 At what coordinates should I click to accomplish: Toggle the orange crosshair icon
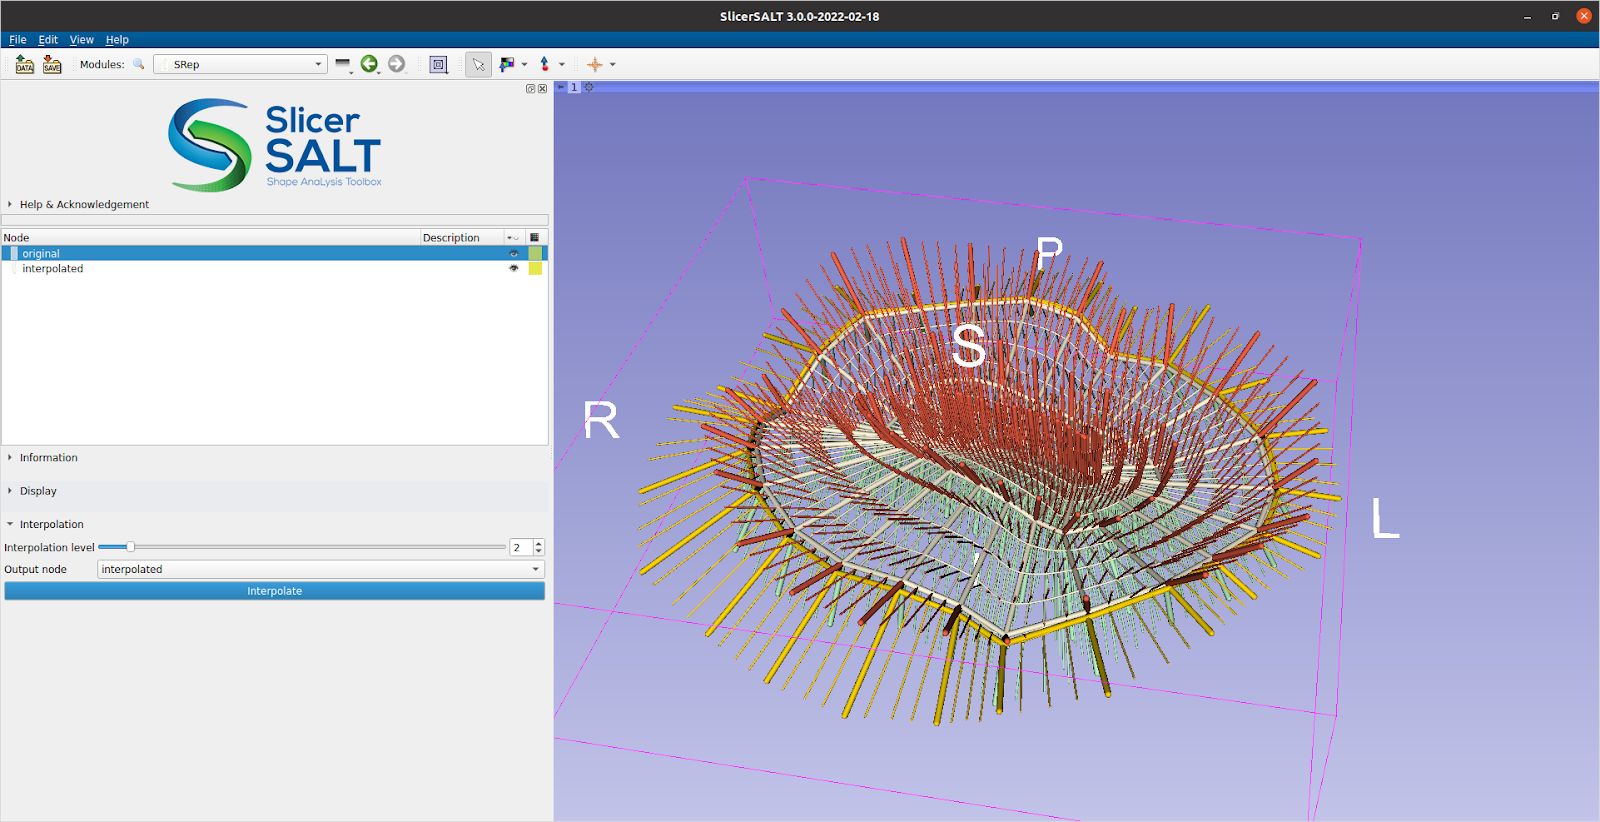click(x=595, y=64)
